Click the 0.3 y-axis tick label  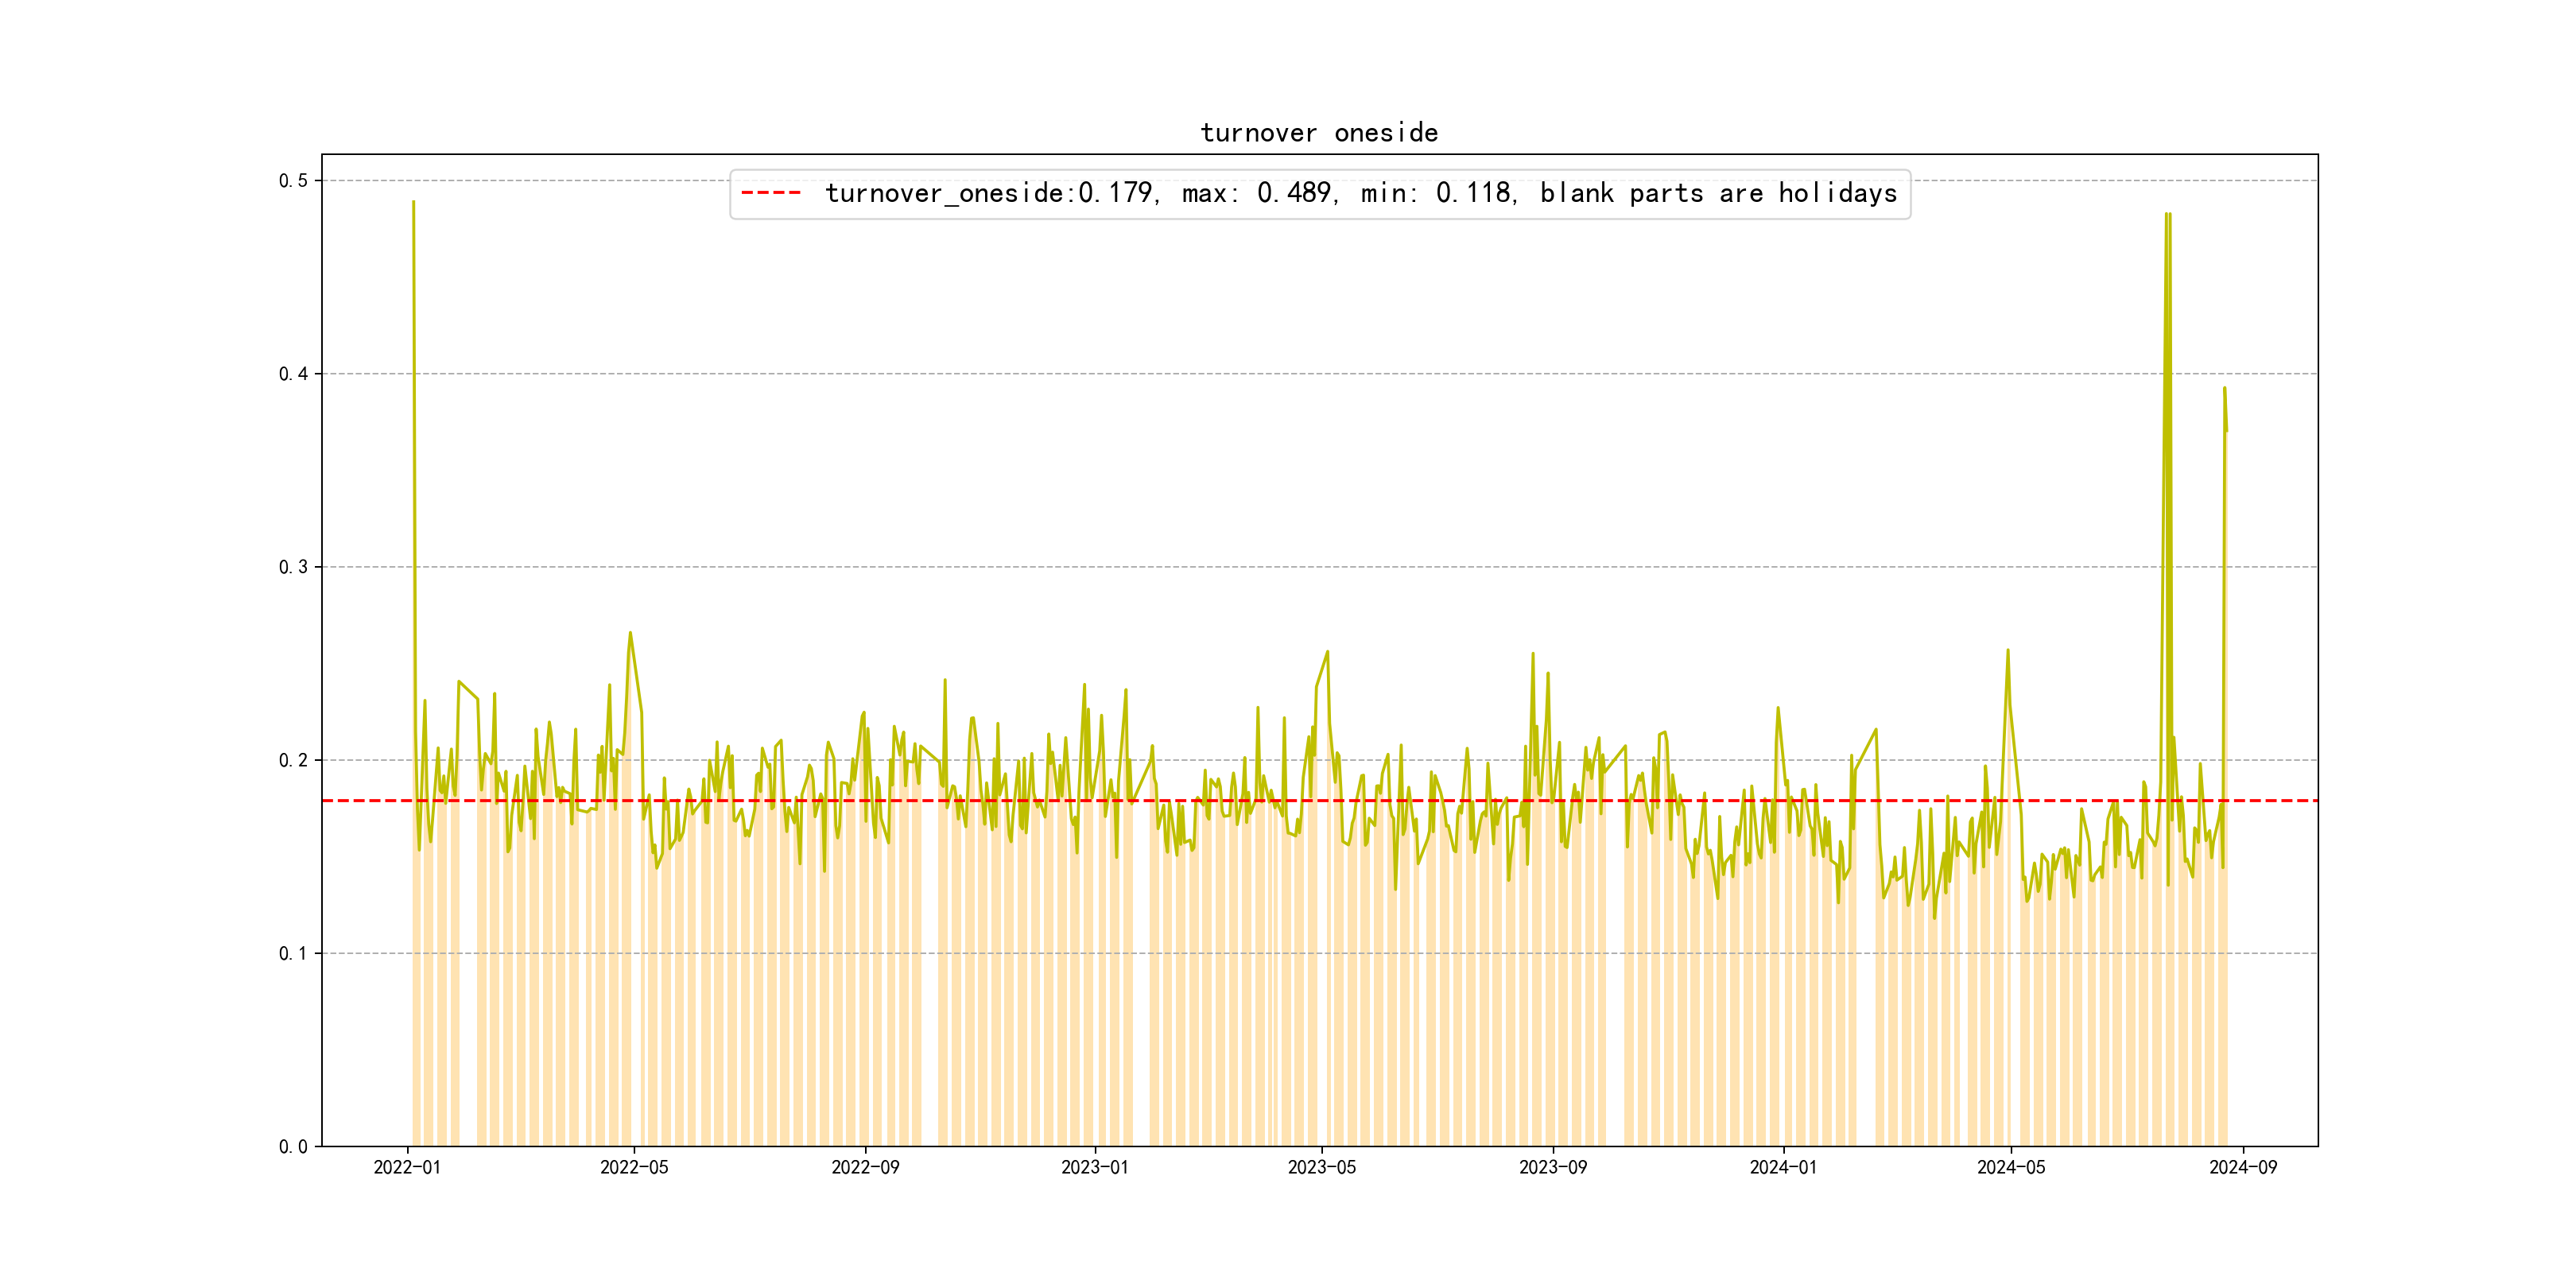pyautogui.click(x=293, y=567)
